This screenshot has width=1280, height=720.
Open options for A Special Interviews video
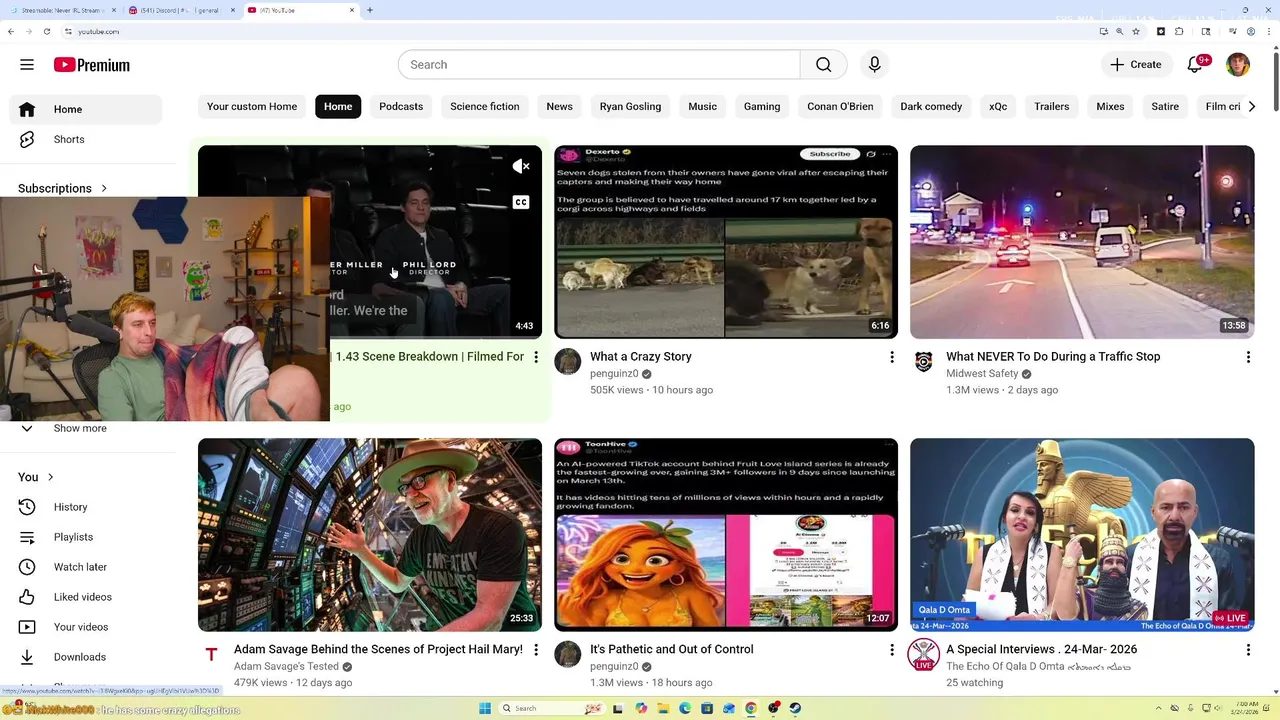[1248, 650]
